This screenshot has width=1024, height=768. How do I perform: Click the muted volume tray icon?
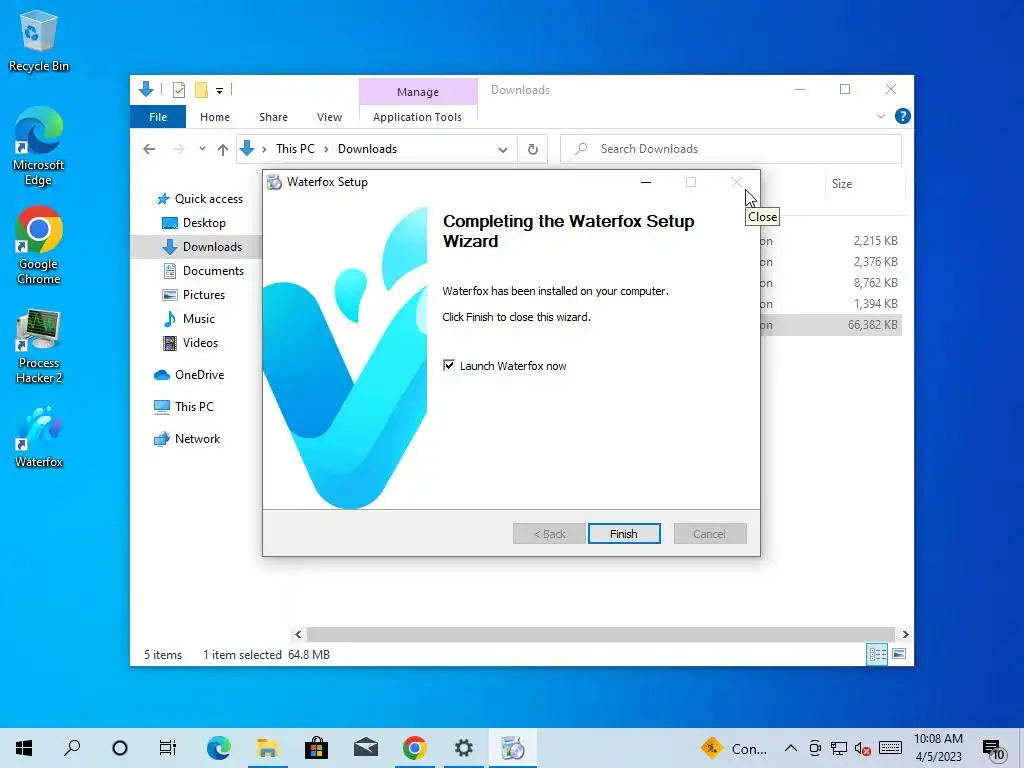tap(862, 748)
